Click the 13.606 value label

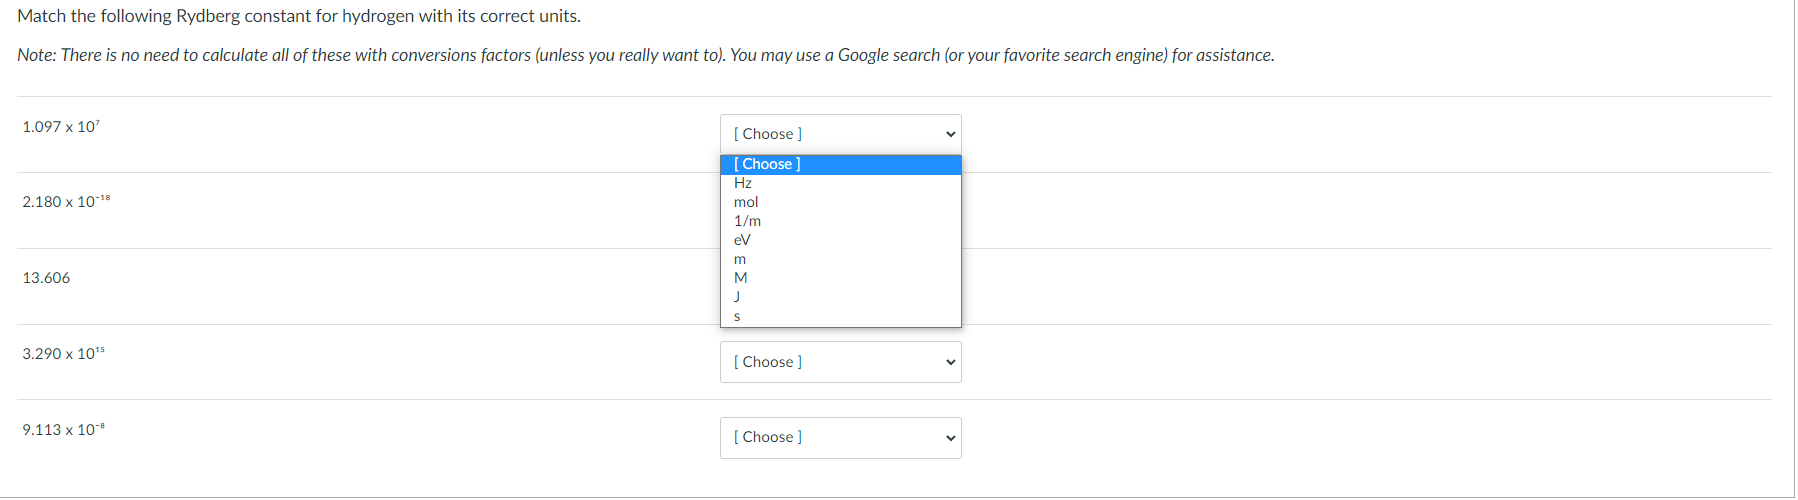(46, 278)
